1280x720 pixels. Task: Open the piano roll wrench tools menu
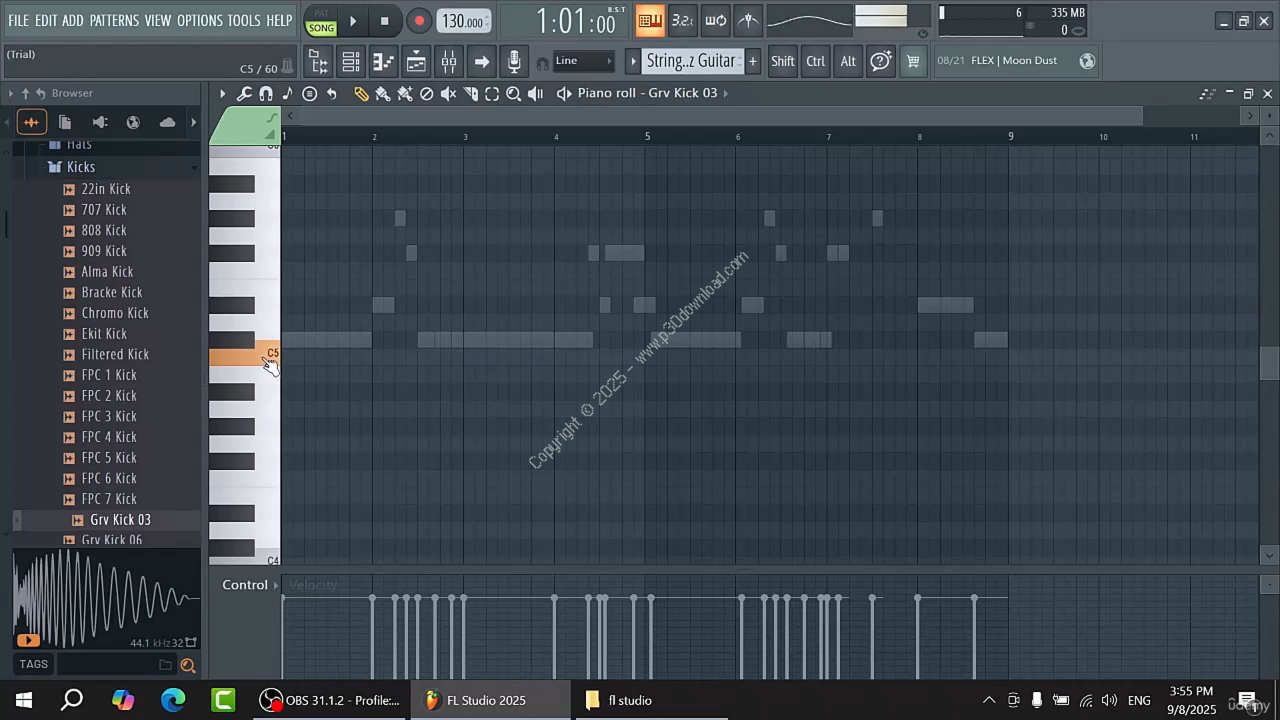coord(244,93)
